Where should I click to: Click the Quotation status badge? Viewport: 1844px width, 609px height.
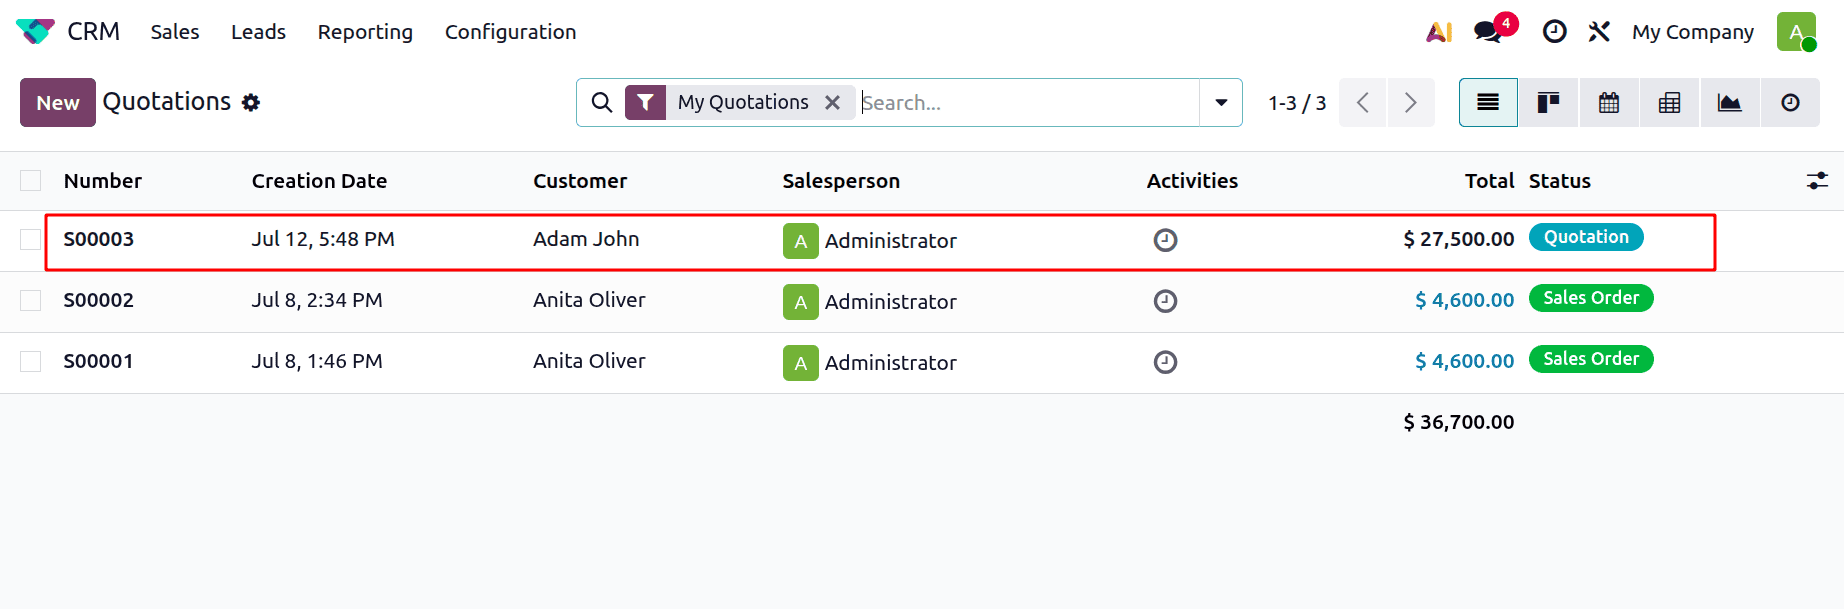[x=1586, y=237]
